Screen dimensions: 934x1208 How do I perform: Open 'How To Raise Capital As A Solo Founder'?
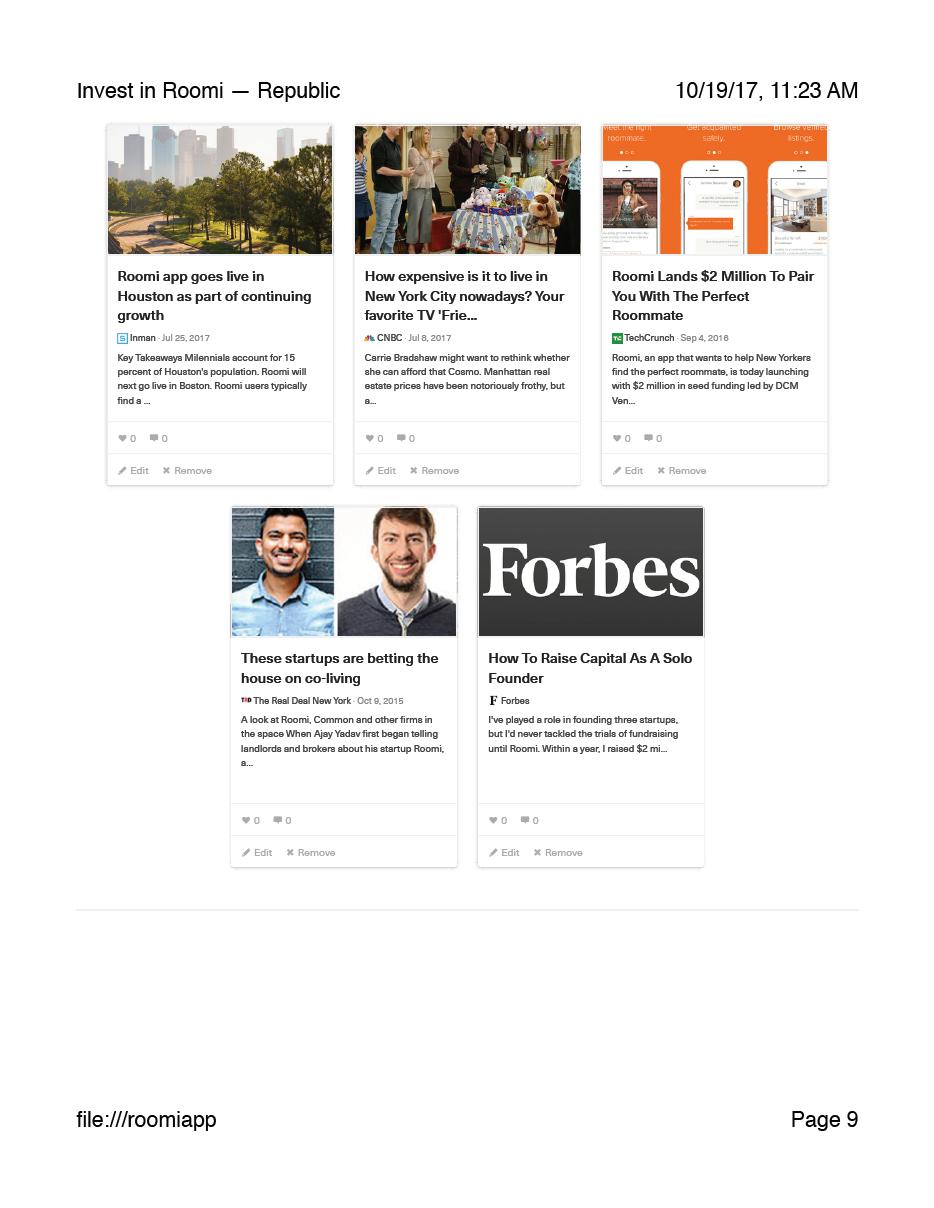(590, 668)
